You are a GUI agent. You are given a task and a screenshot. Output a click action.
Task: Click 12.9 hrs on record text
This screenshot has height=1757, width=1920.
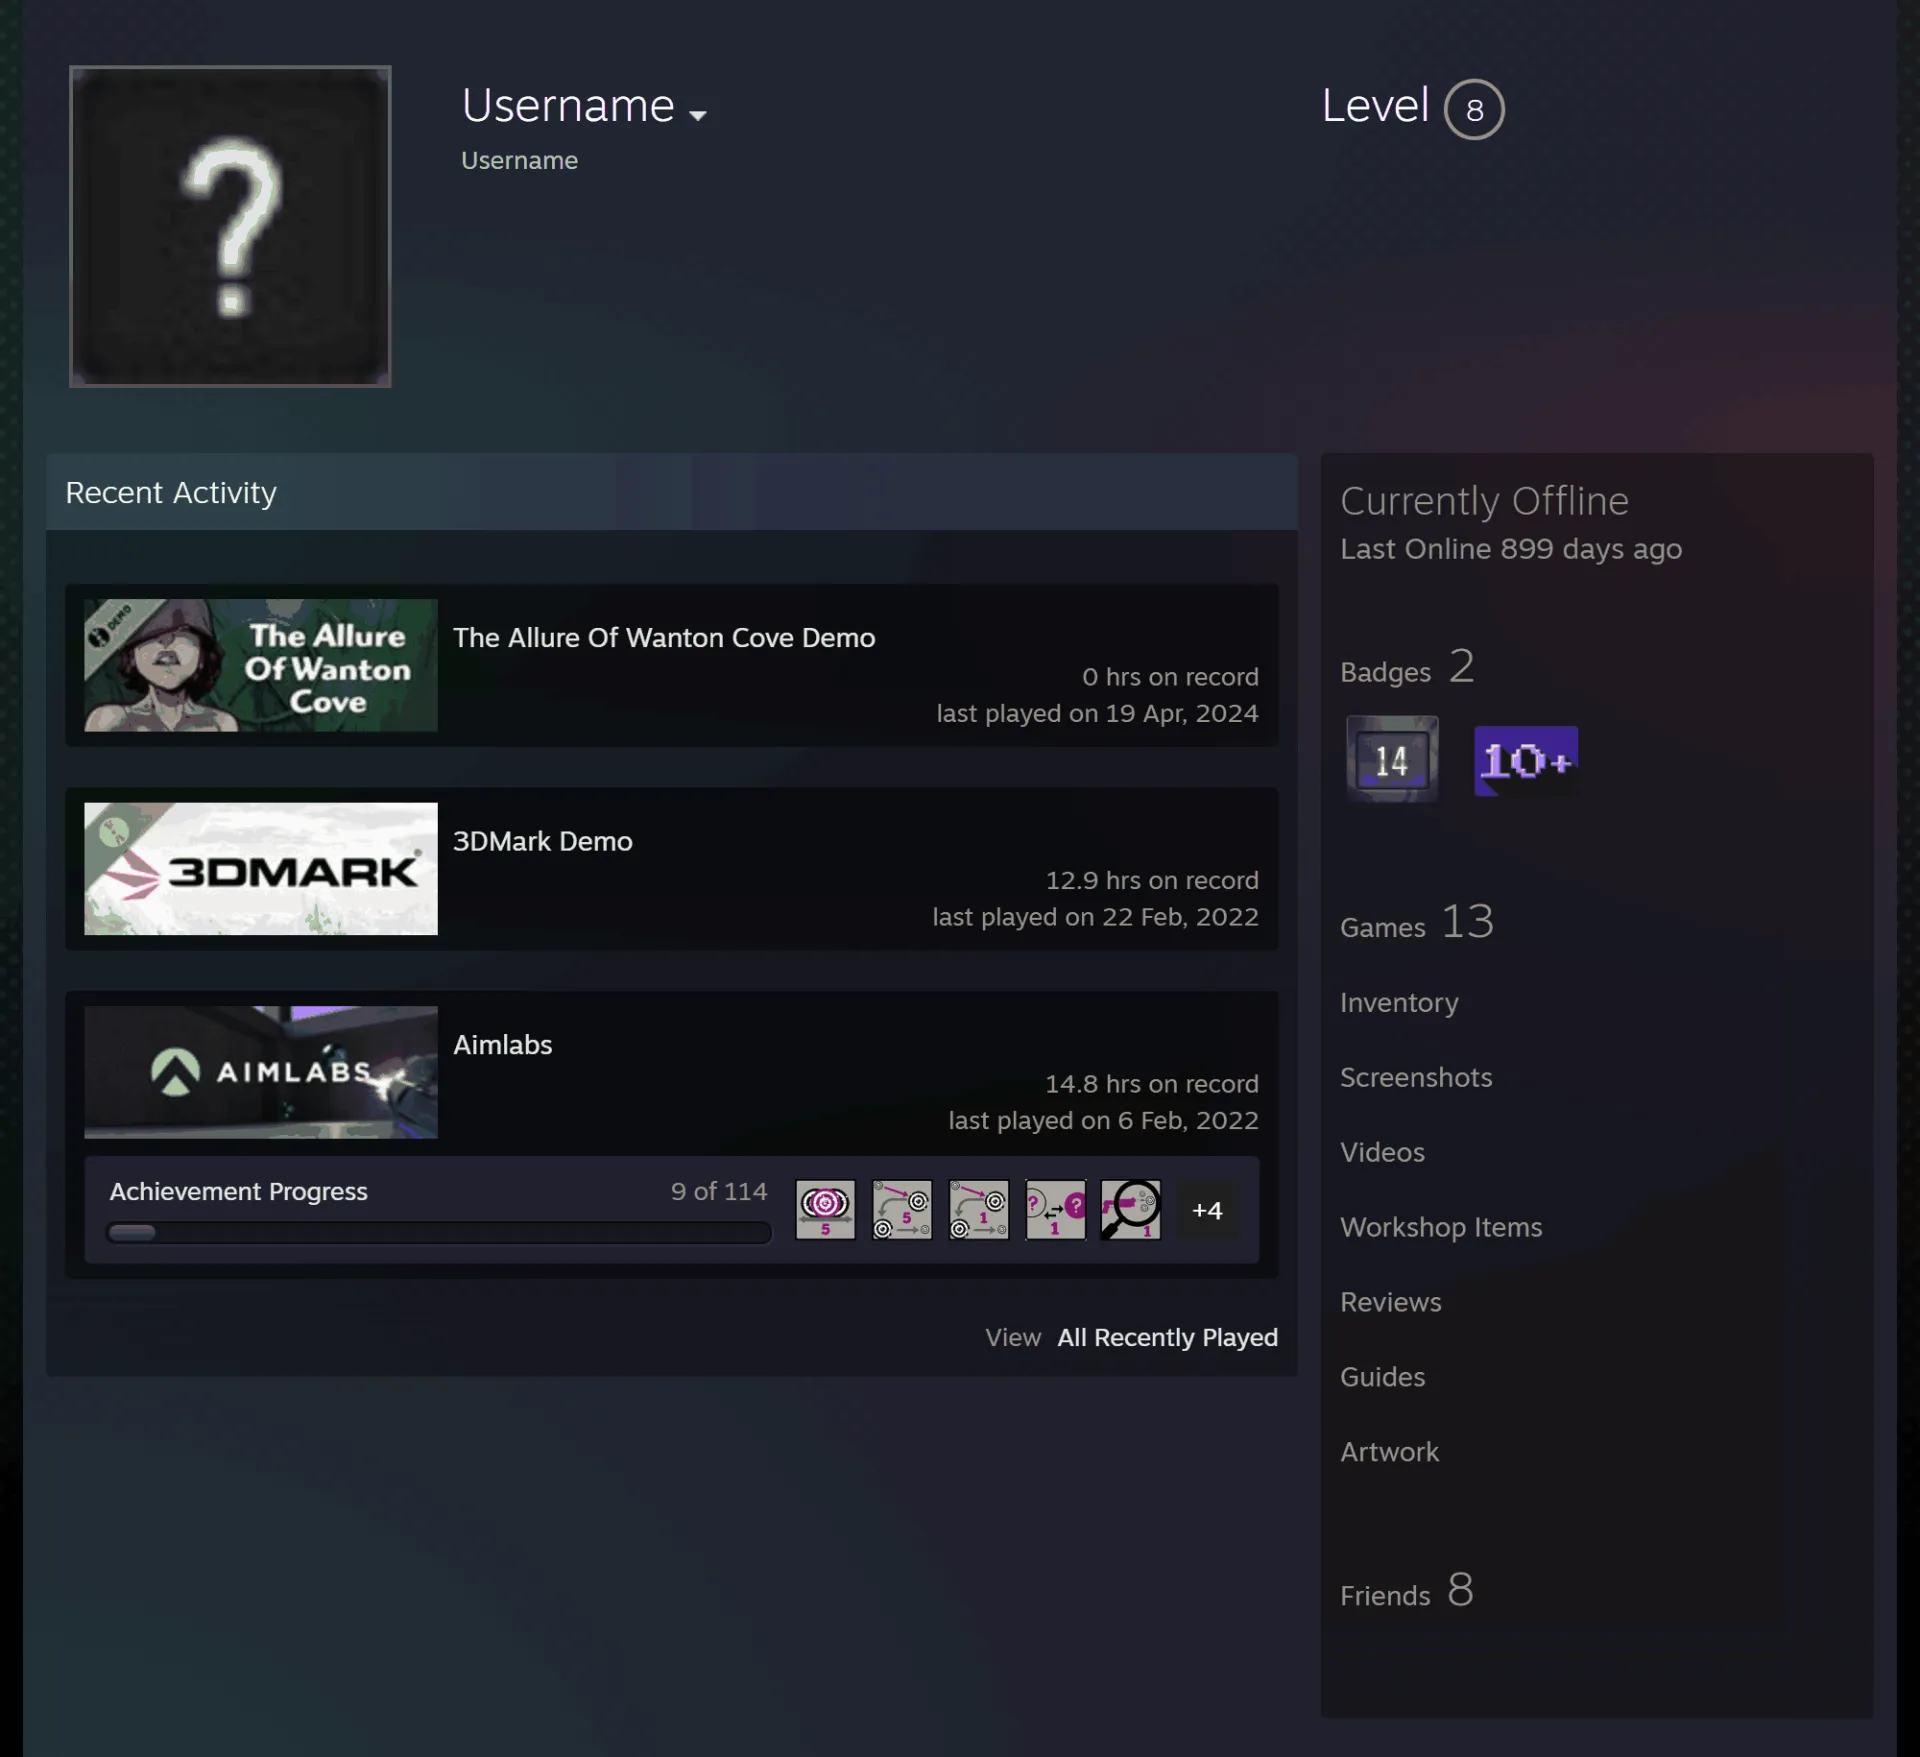tap(1152, 880)
